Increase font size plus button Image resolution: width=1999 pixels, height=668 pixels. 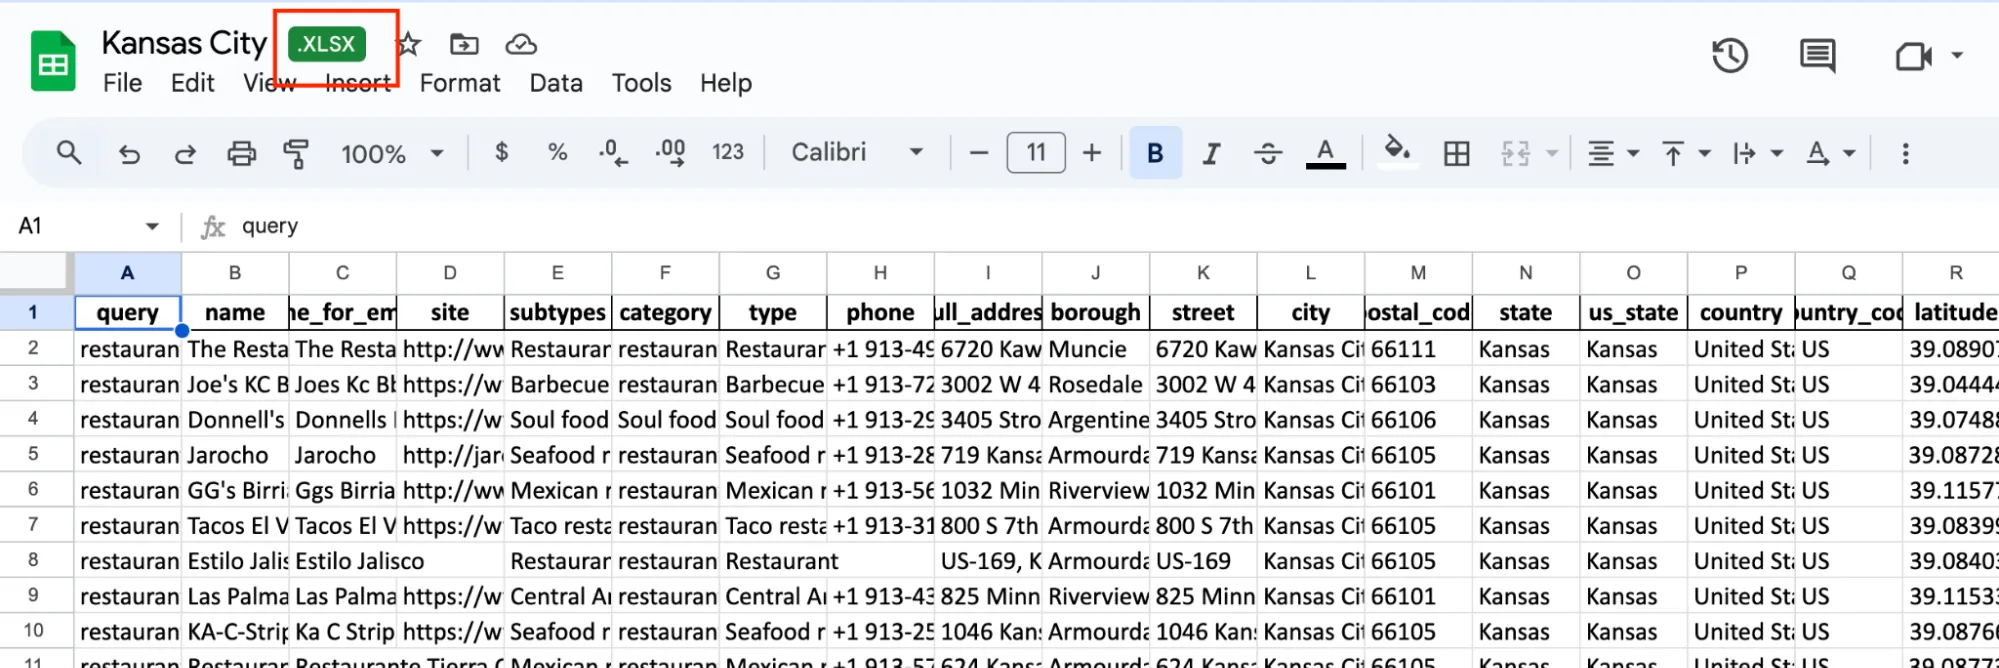[1092, 153]
